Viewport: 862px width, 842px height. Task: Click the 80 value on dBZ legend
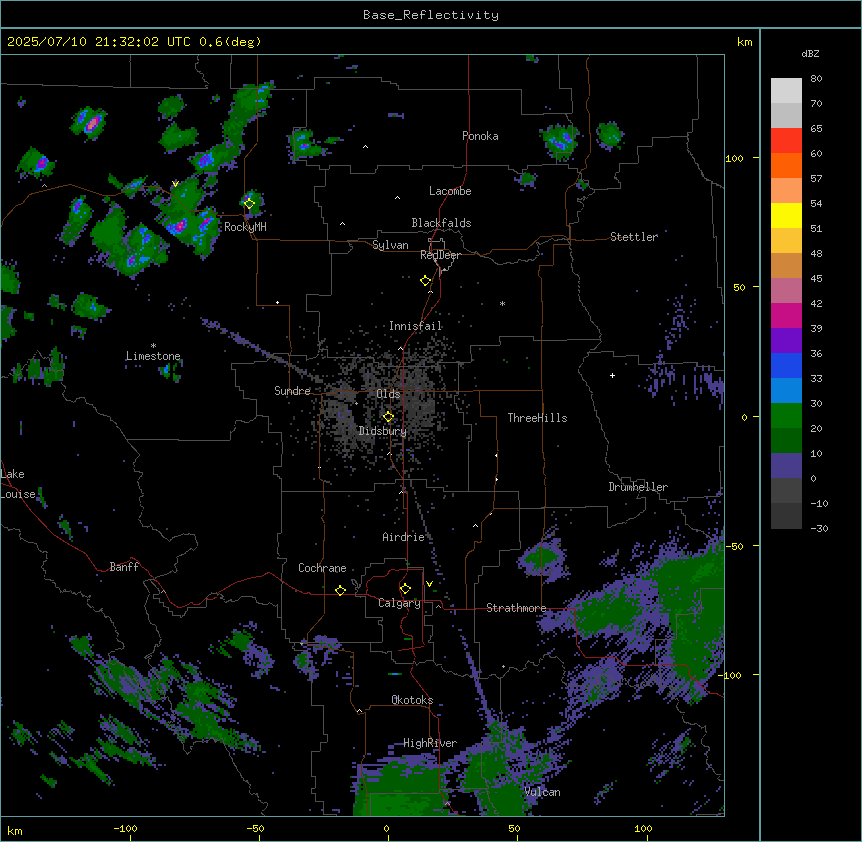tap(816, 79)
